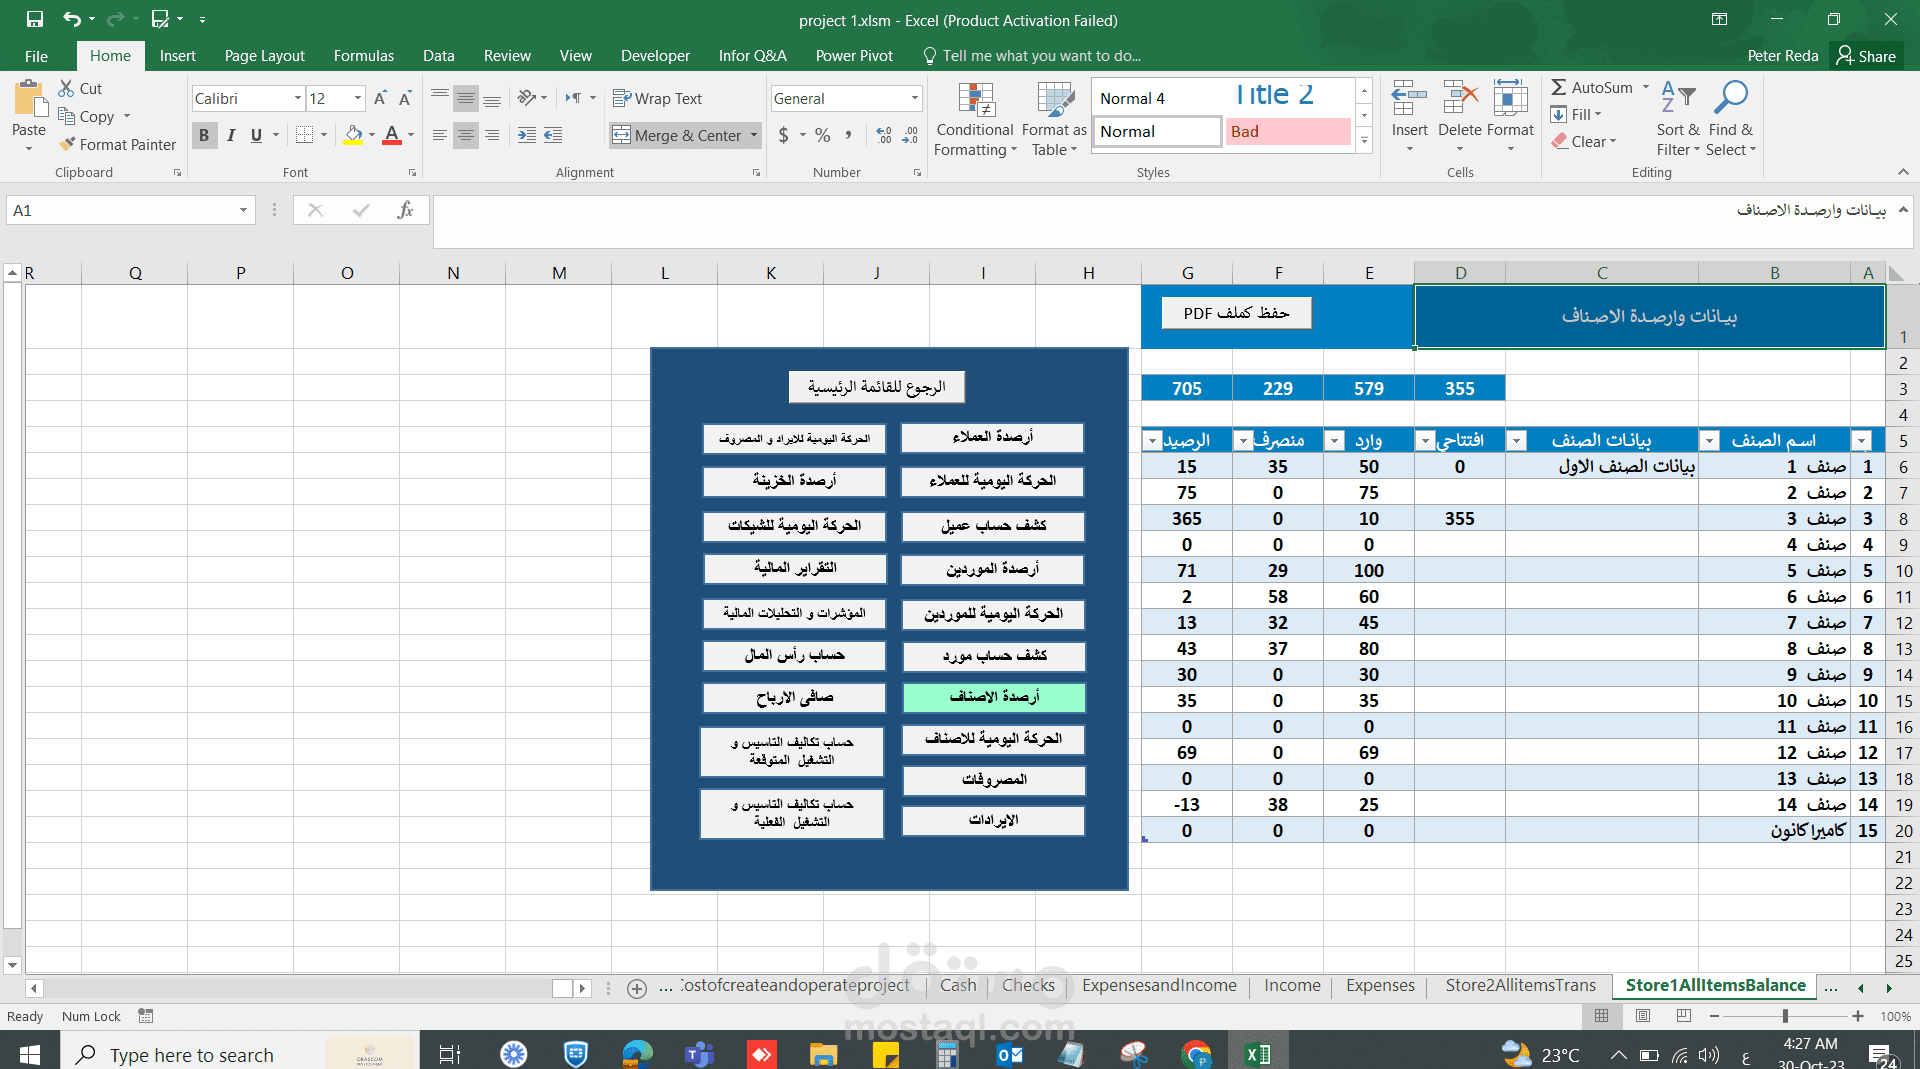Viewport: 1920px width, 1069px height.
Task: Click the Sort & Filter icon
Action: pos(1677,98)
